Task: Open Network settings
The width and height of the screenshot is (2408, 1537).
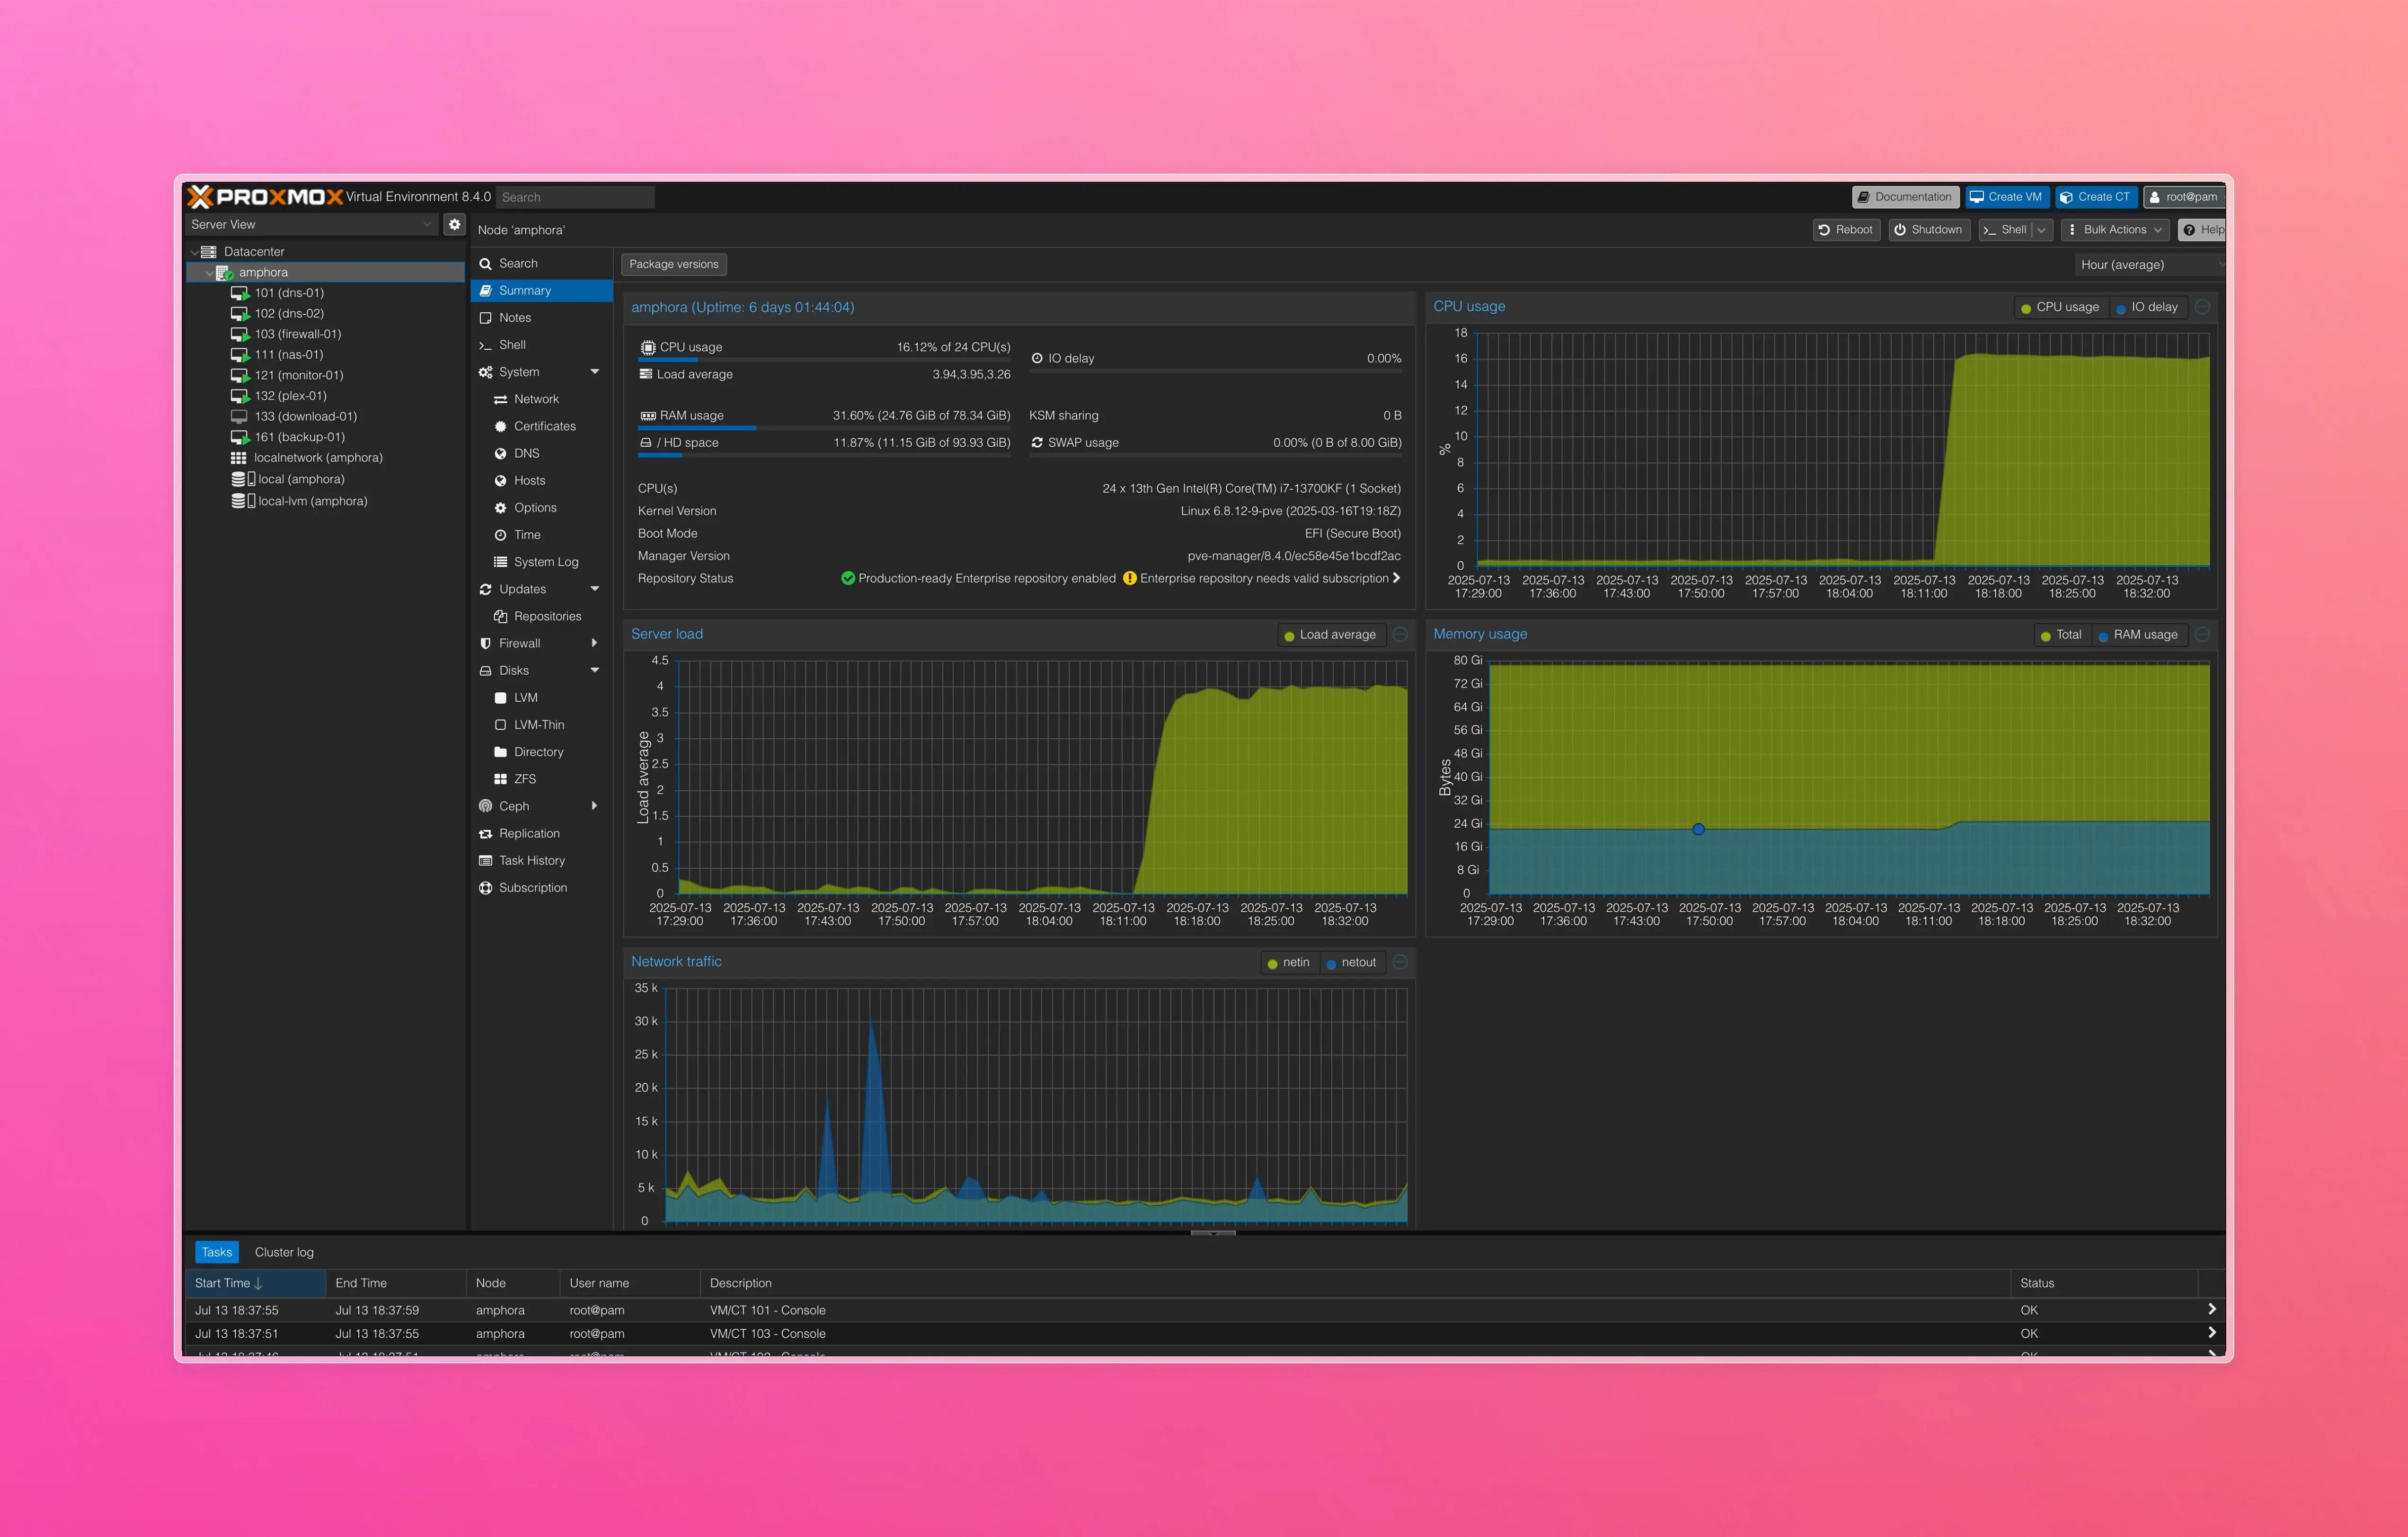Action: click(x=541, y=399)
